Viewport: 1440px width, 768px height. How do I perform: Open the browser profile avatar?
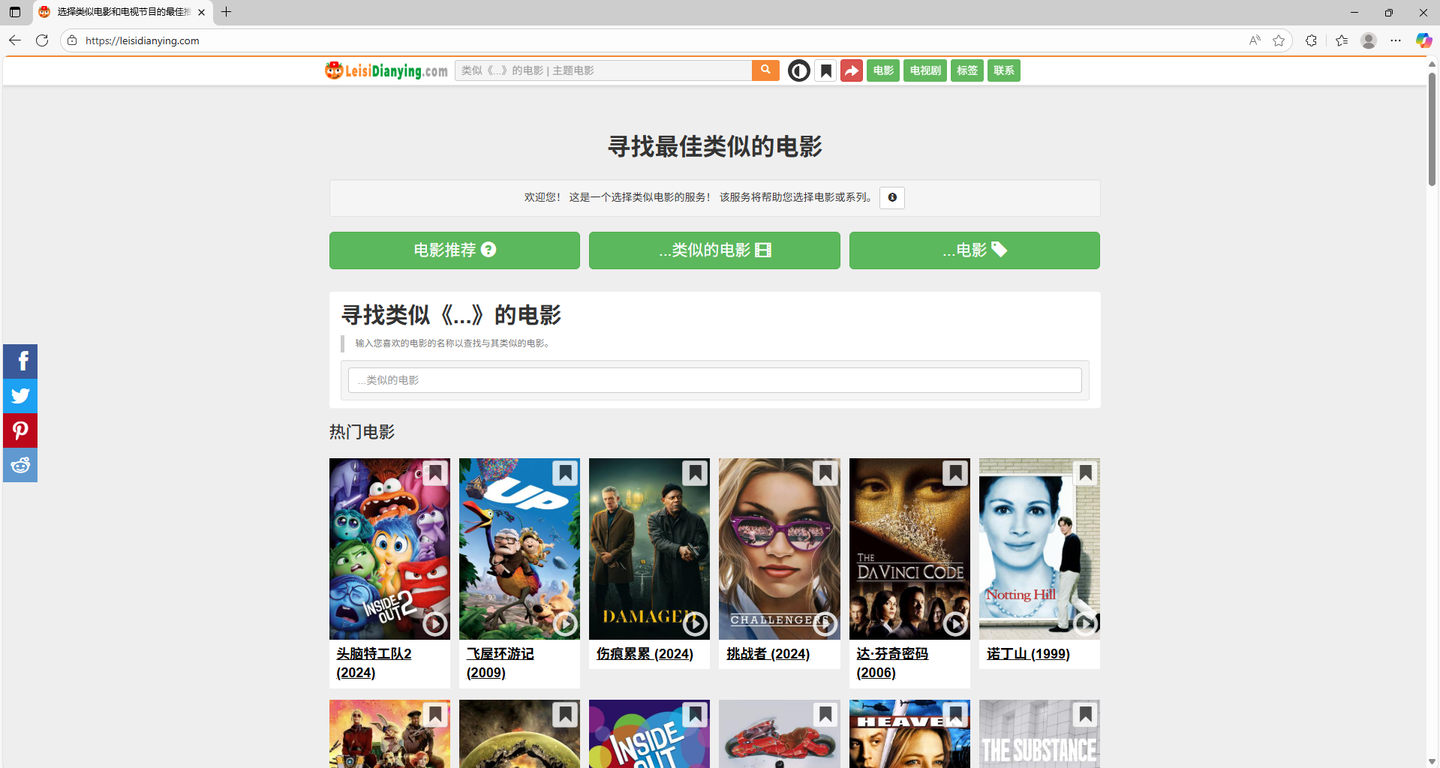click(1369, 41)
